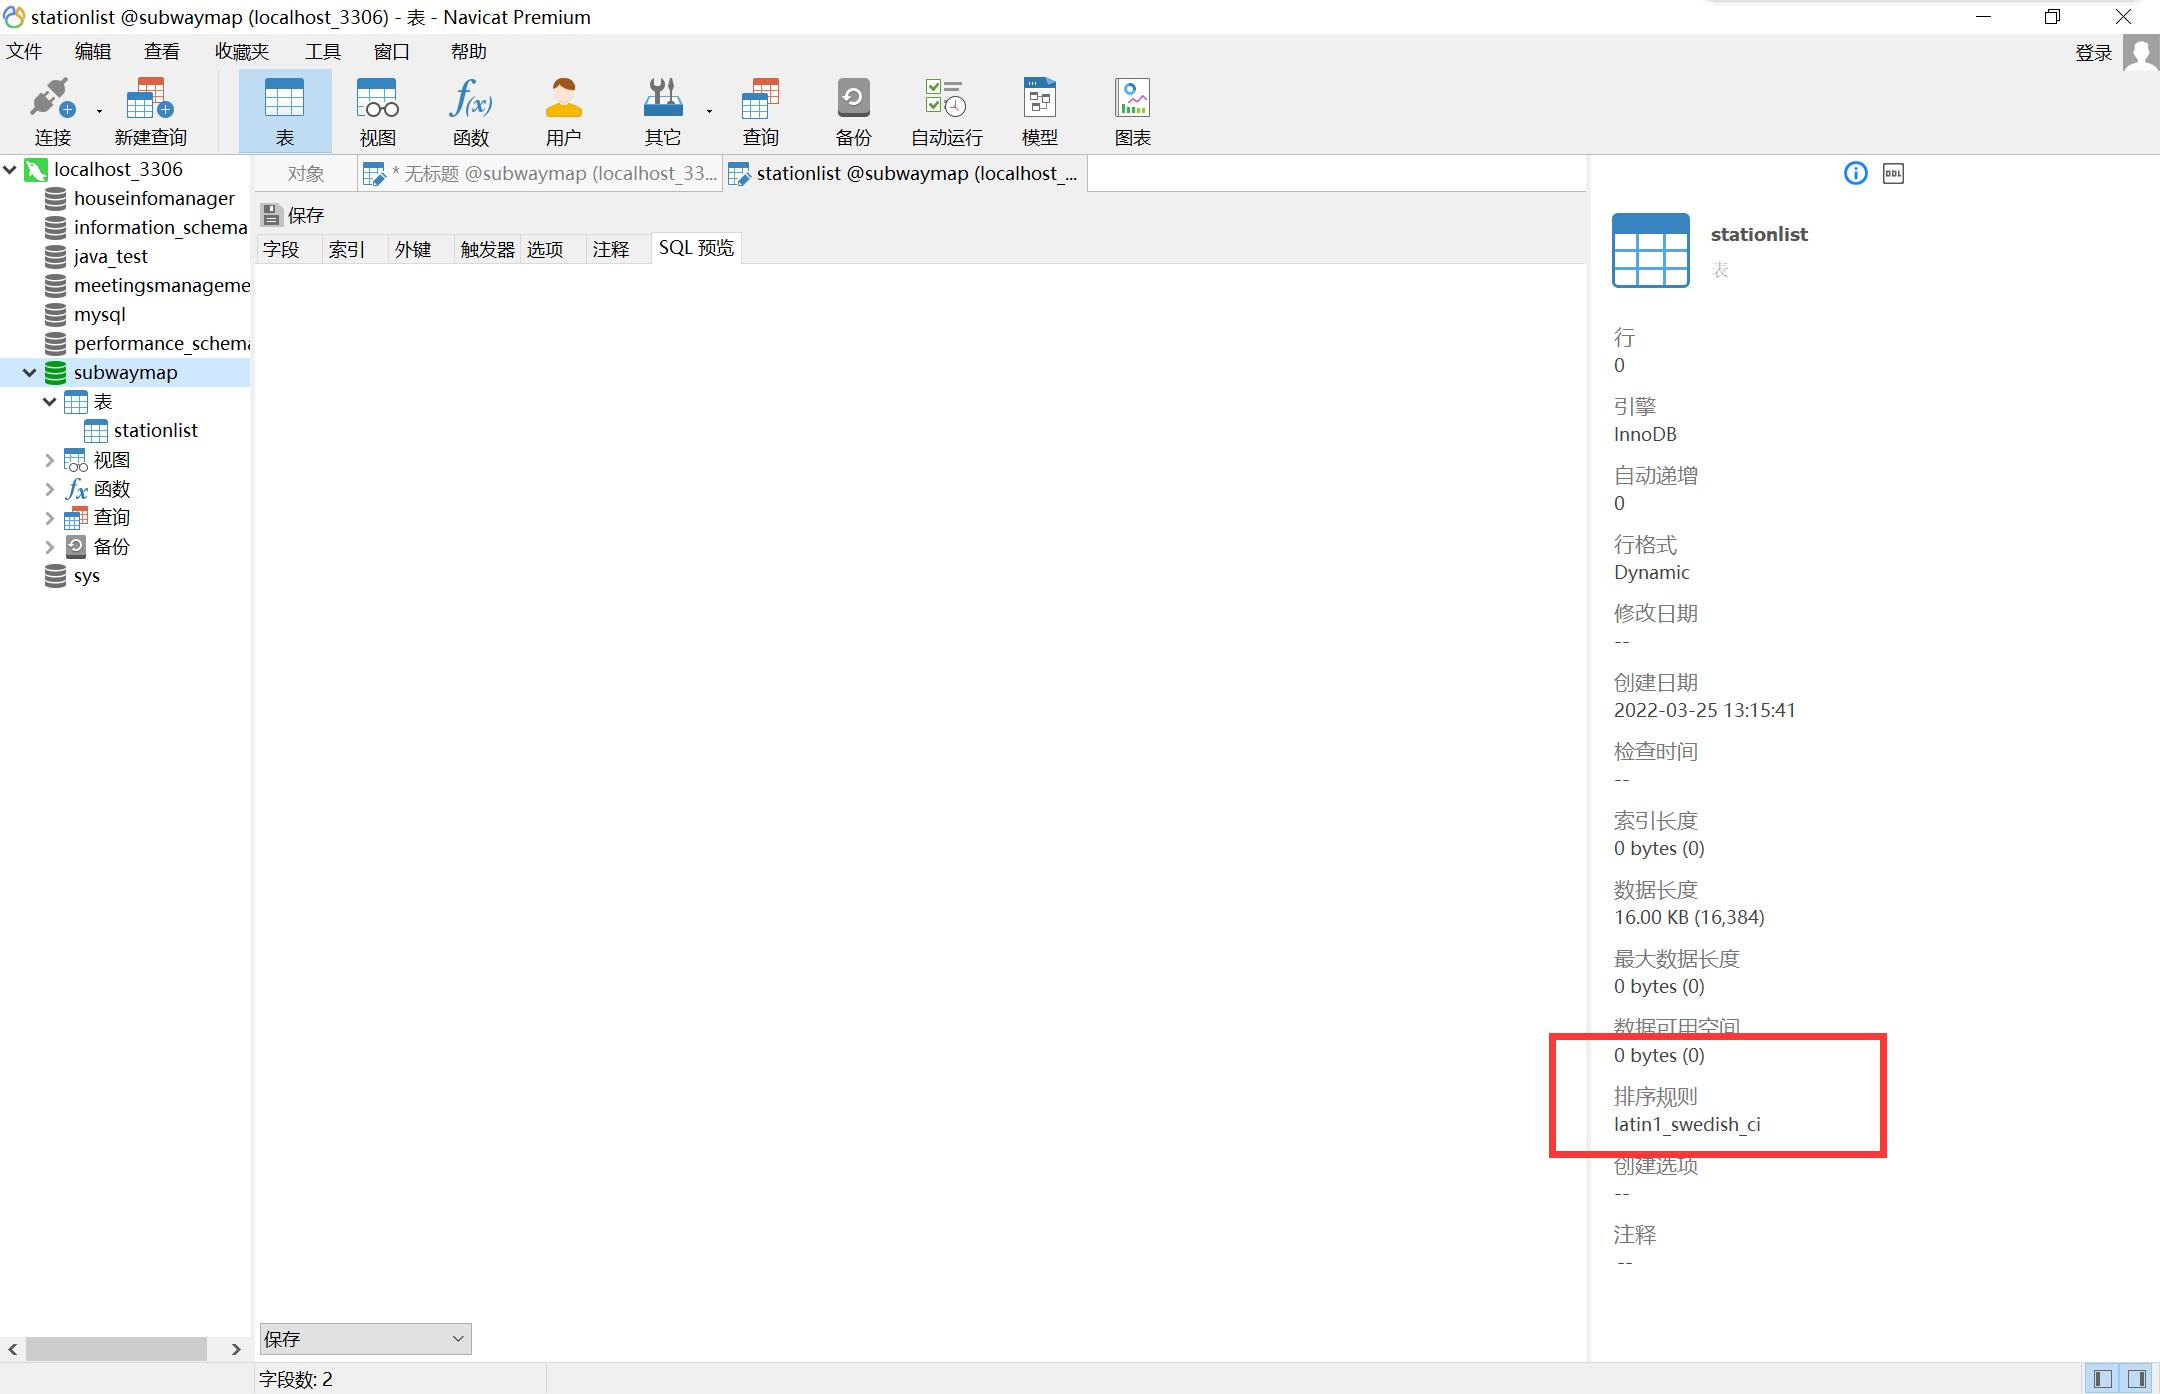Show DDL view in info panel
The image size is (2160, 1394).
[1893, 174]
